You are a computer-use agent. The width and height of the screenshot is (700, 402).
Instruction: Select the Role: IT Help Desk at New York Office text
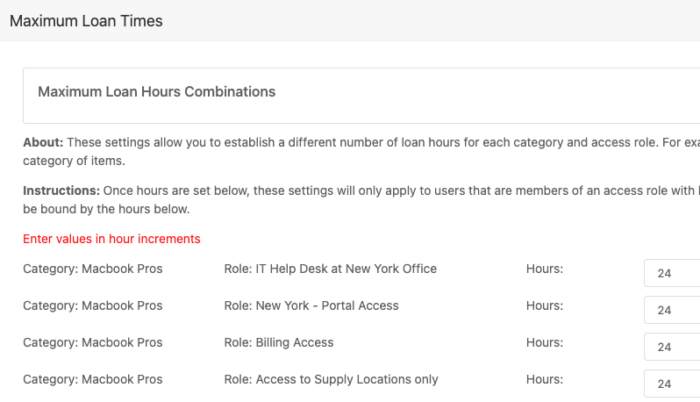tap(330, 269)
